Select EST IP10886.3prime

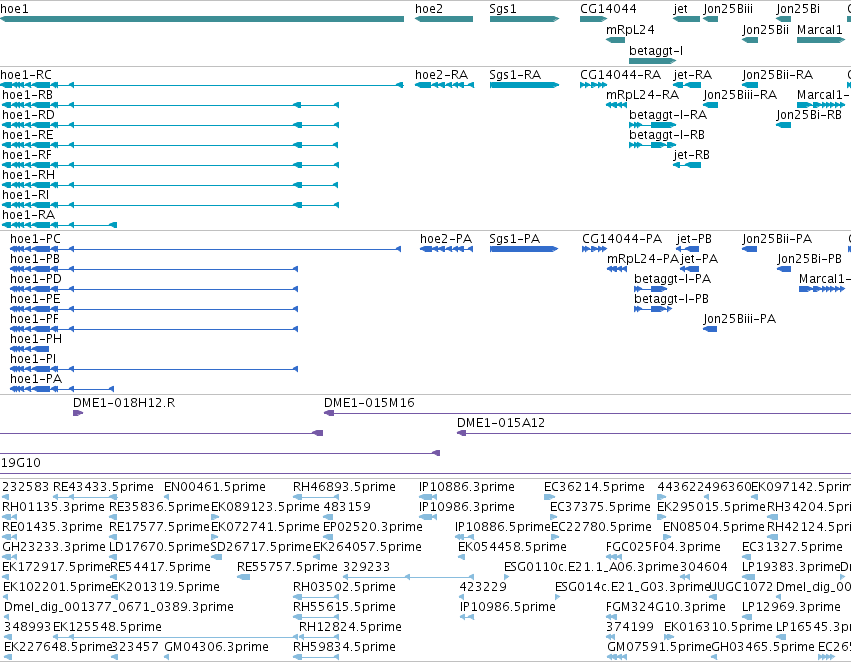coord(467,487)
